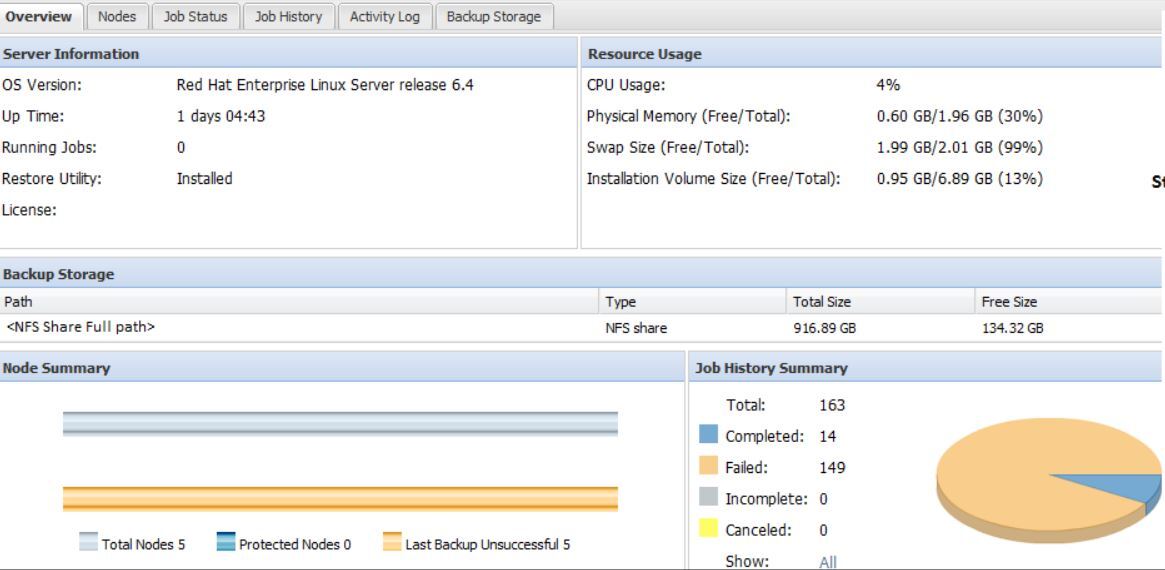Click the blue Completed color swatch

point(708,436)
